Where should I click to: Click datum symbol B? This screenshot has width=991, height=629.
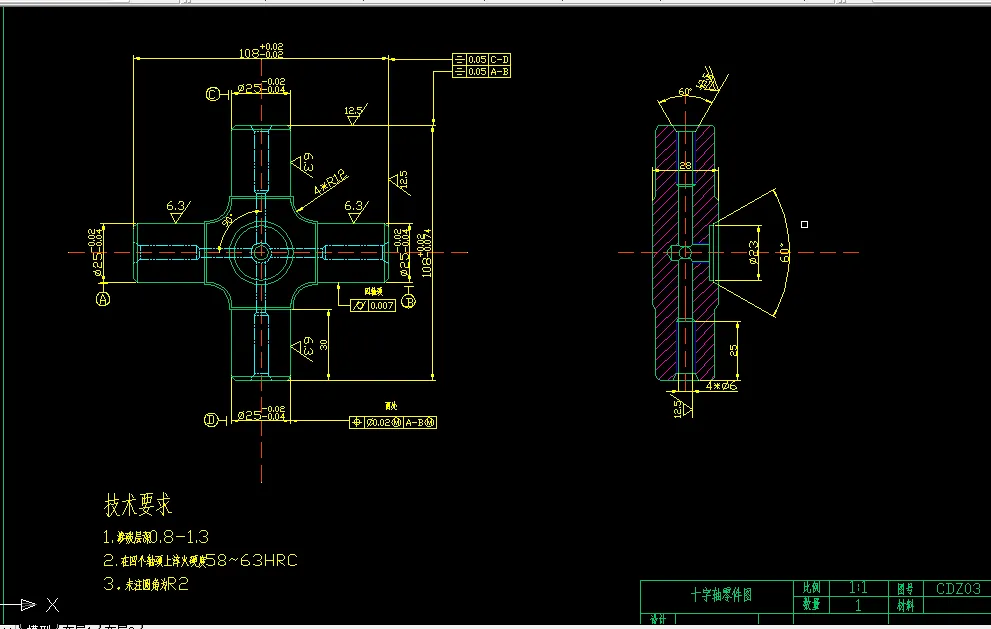click(x=409, y=301)
